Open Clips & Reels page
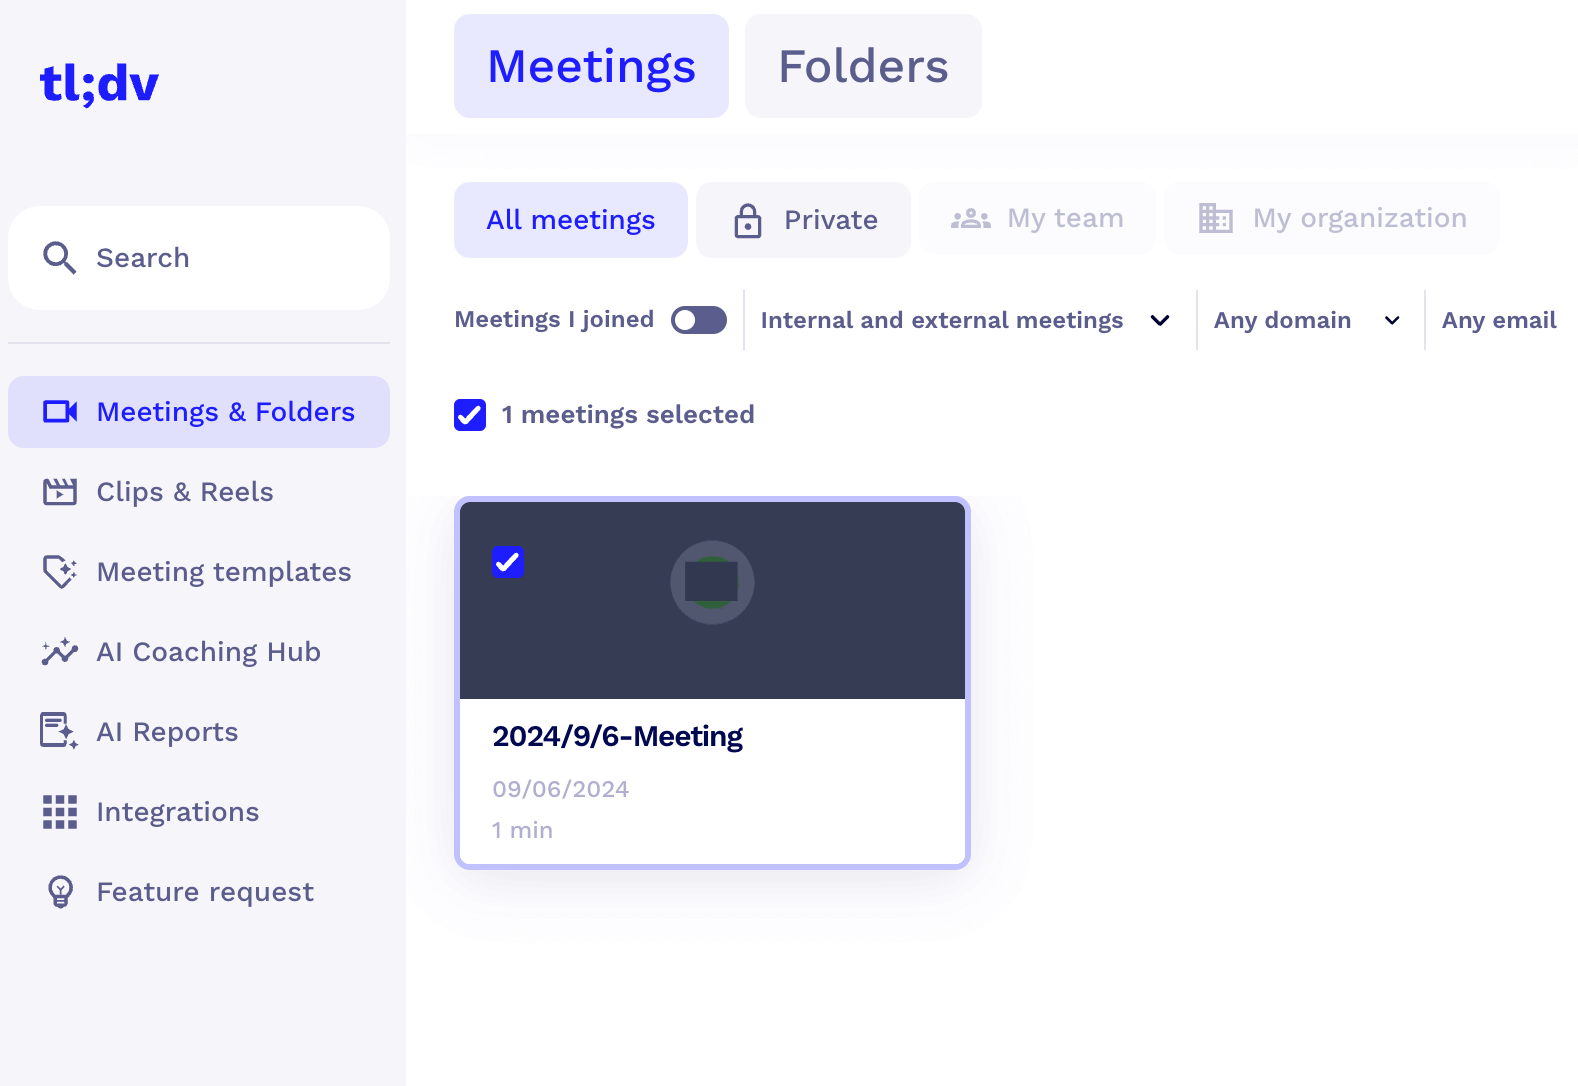Image resolution: width=1578 pixels, height=1086 pixels. (199, 492)
